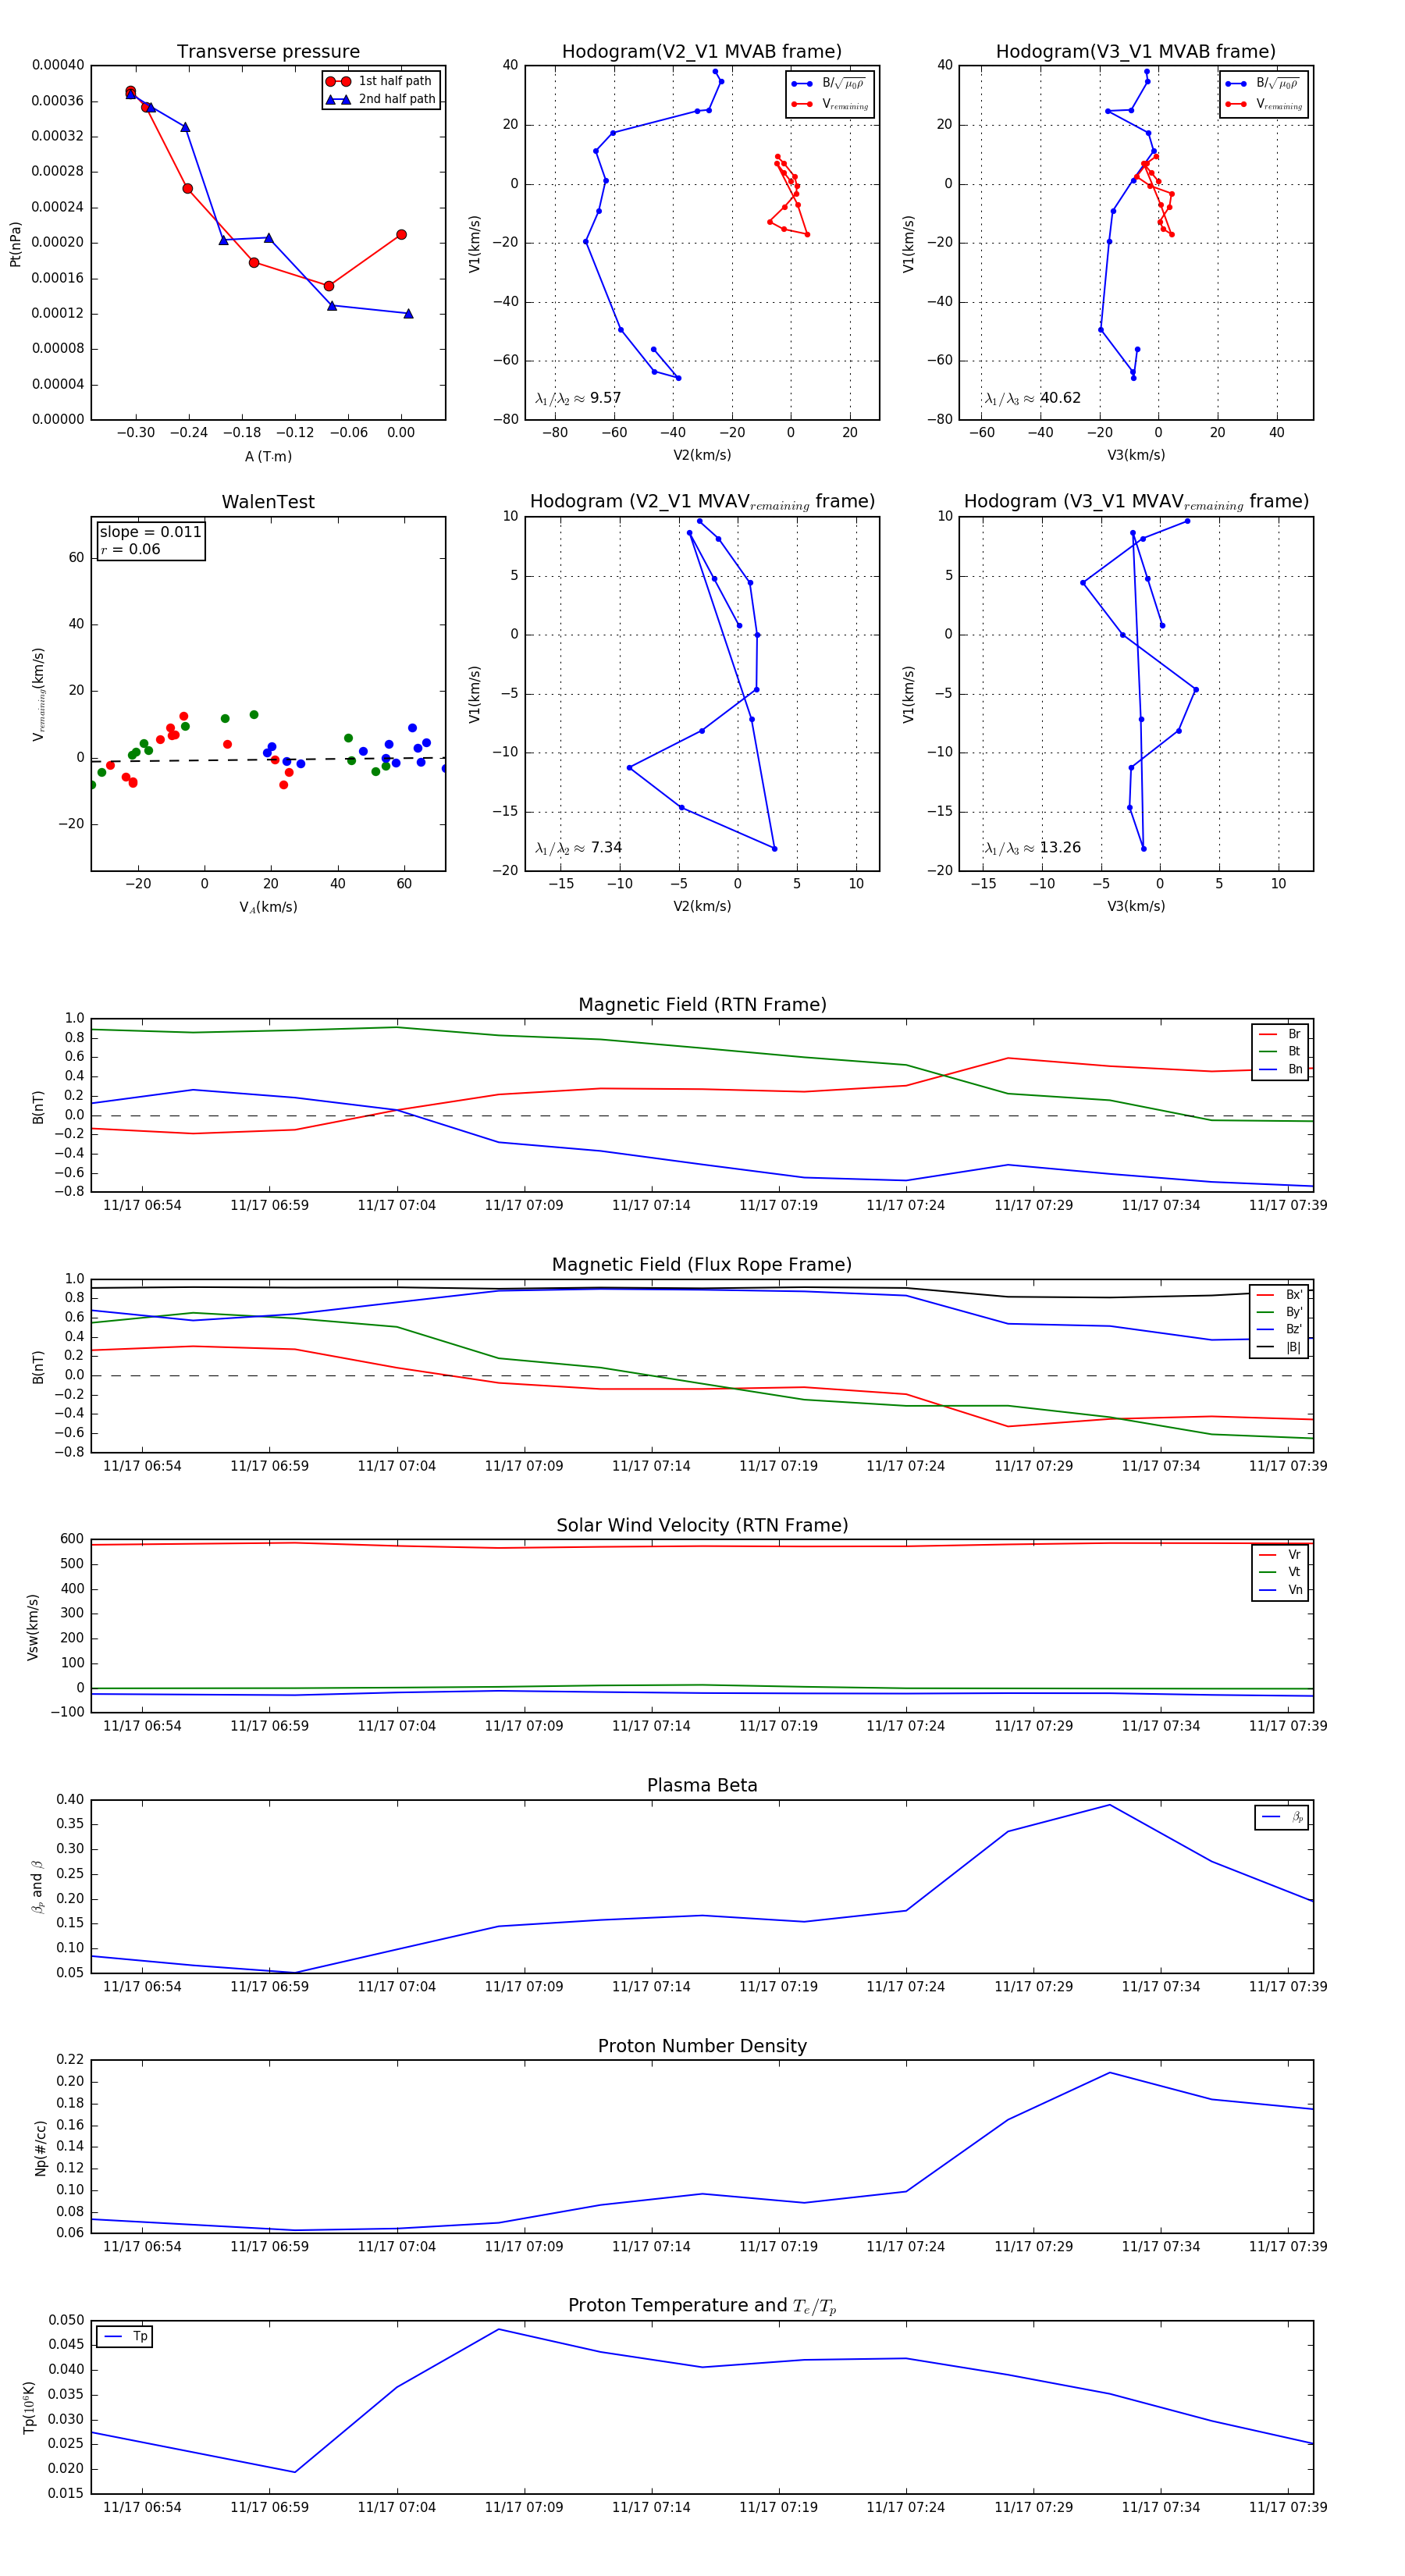Click the 'WalenTest' plot title
The image size is (1405, 2576).
268,502
